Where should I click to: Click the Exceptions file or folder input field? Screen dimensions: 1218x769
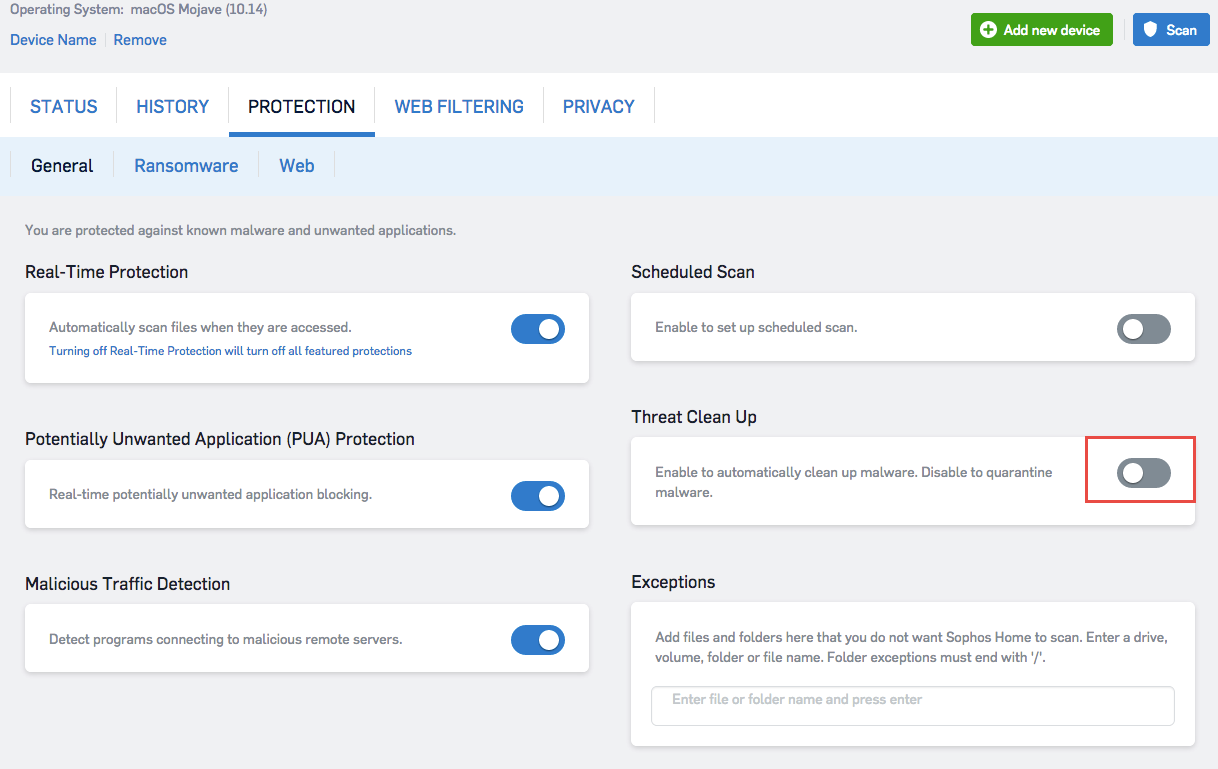pos(912,705)
